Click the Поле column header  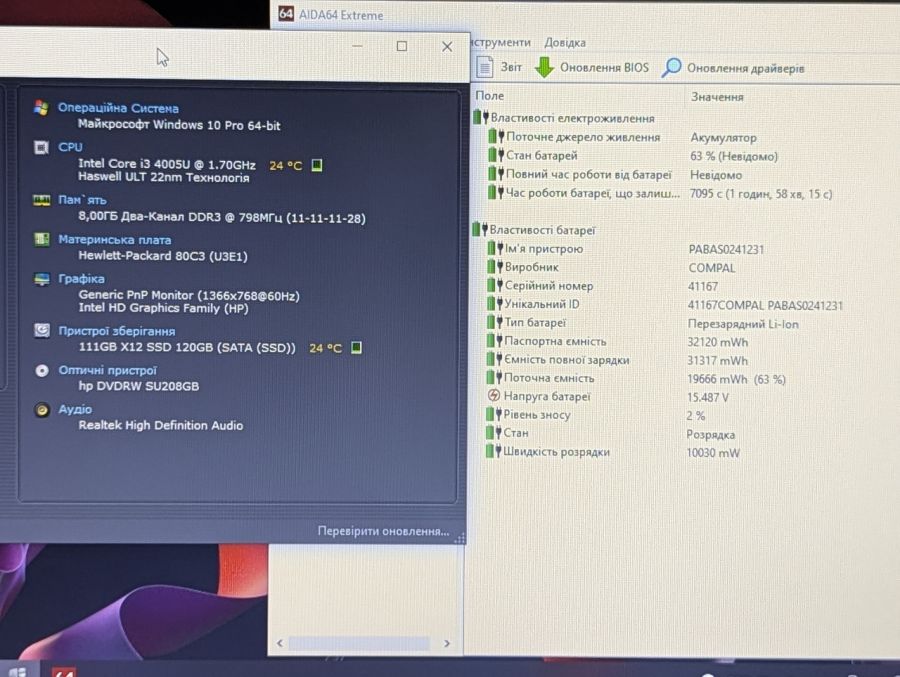(x=490, y=96)
